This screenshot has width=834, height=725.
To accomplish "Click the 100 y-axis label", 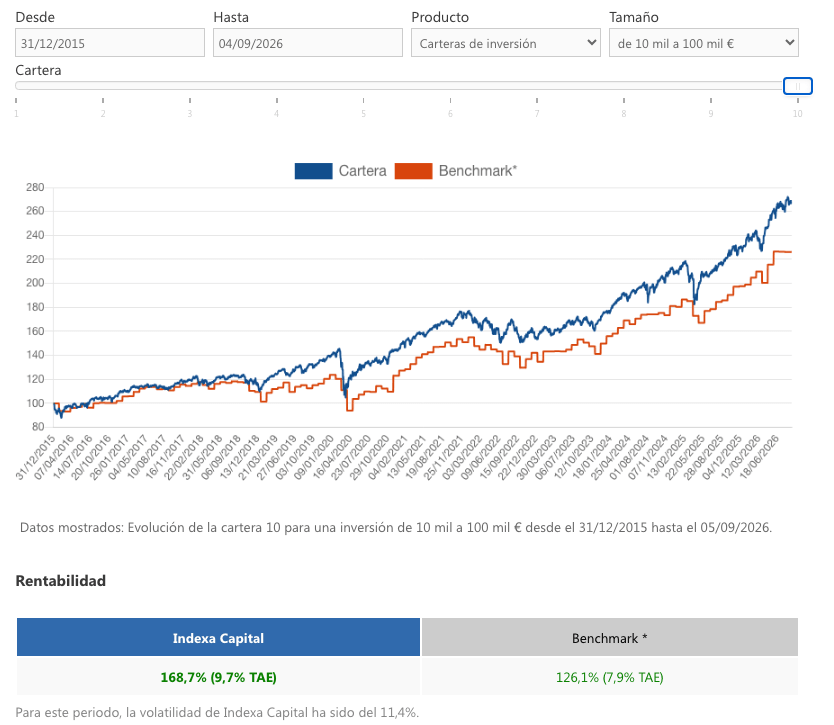I will pos(35,403).
